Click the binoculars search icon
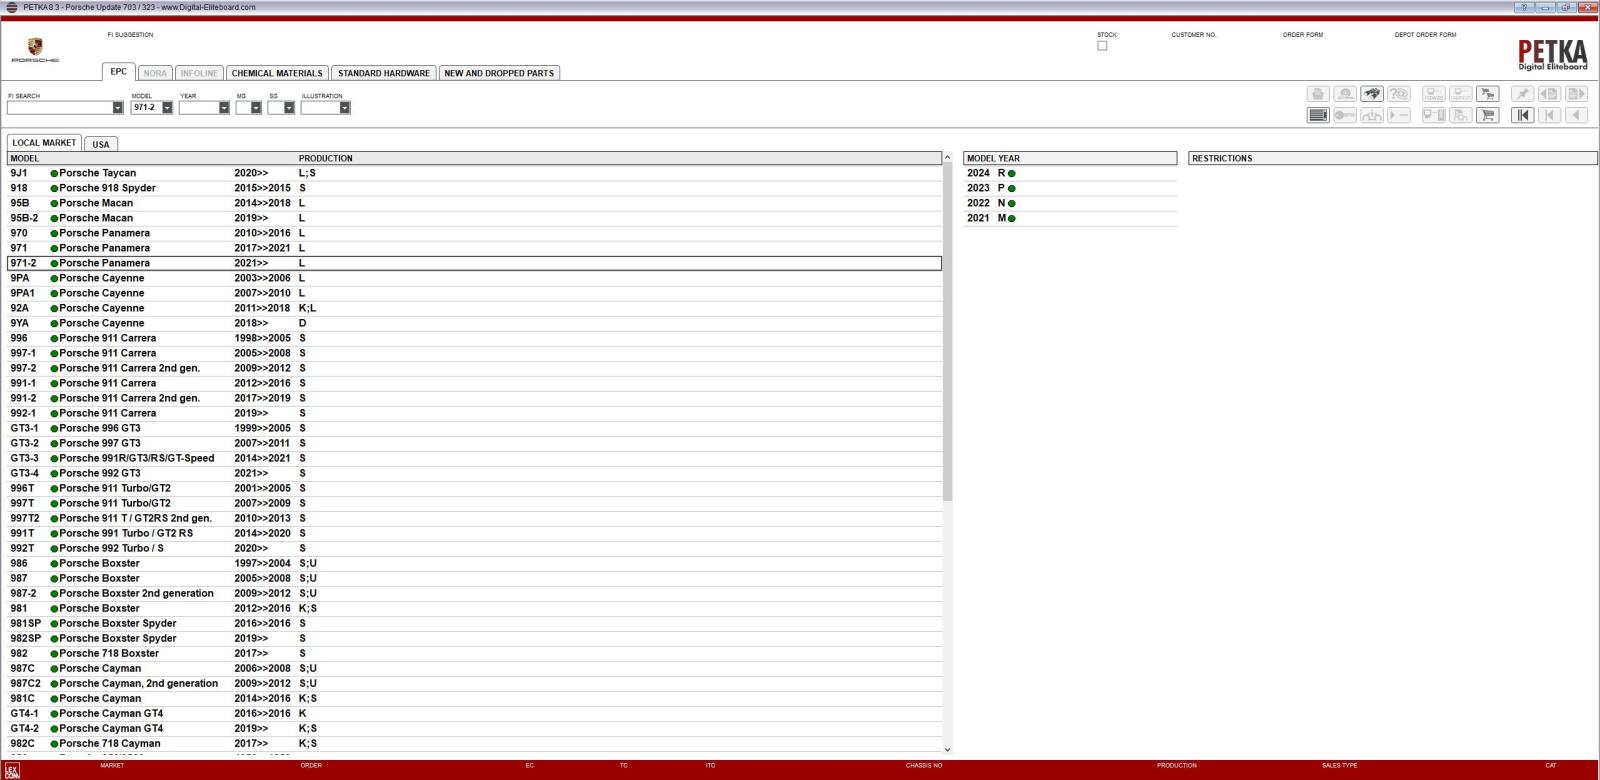 click(1372, 94)
